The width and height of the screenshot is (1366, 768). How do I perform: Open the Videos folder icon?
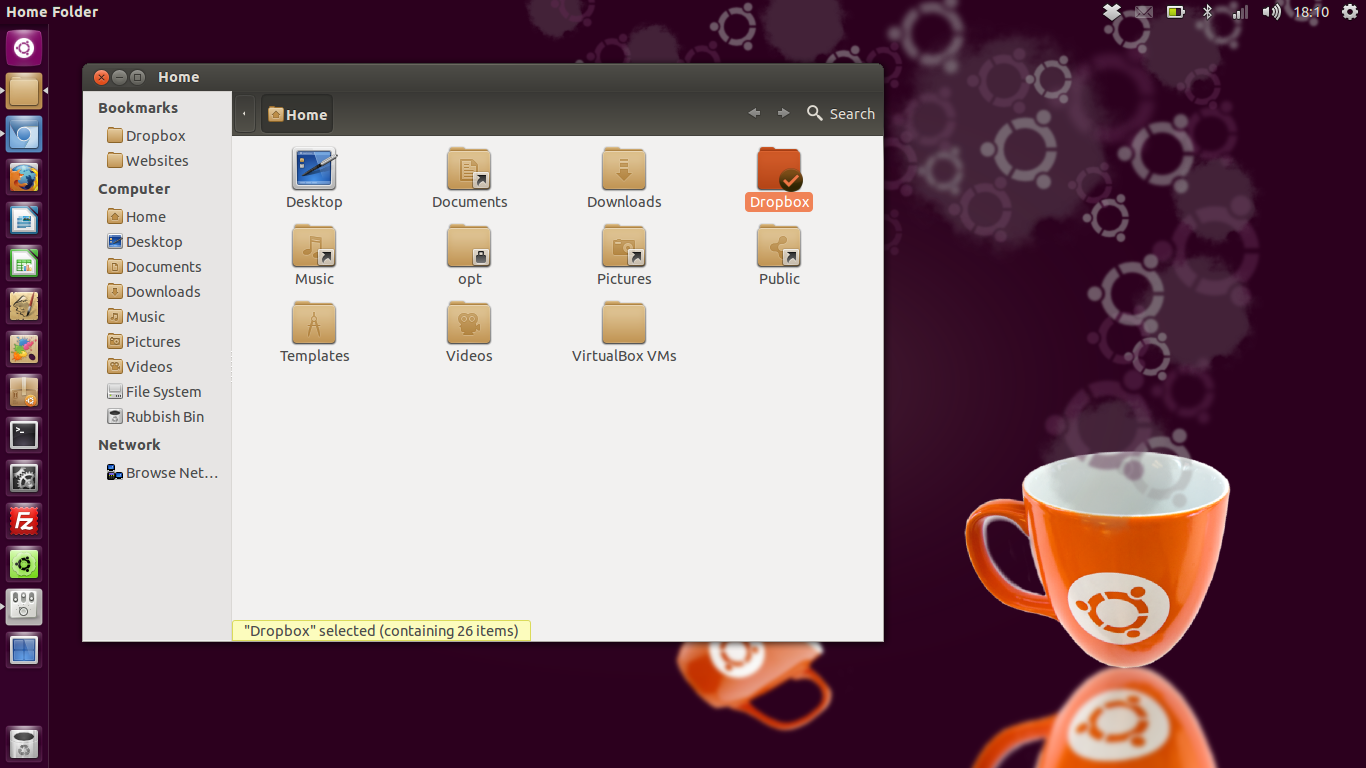pyautogui.click(x=469, y=324)
